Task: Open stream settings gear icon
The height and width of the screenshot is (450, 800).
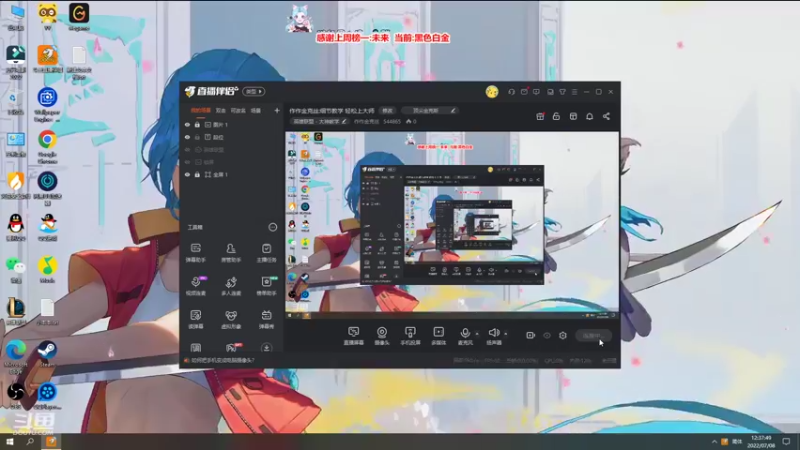Action: pyautogui.click(x=562, y=335)
